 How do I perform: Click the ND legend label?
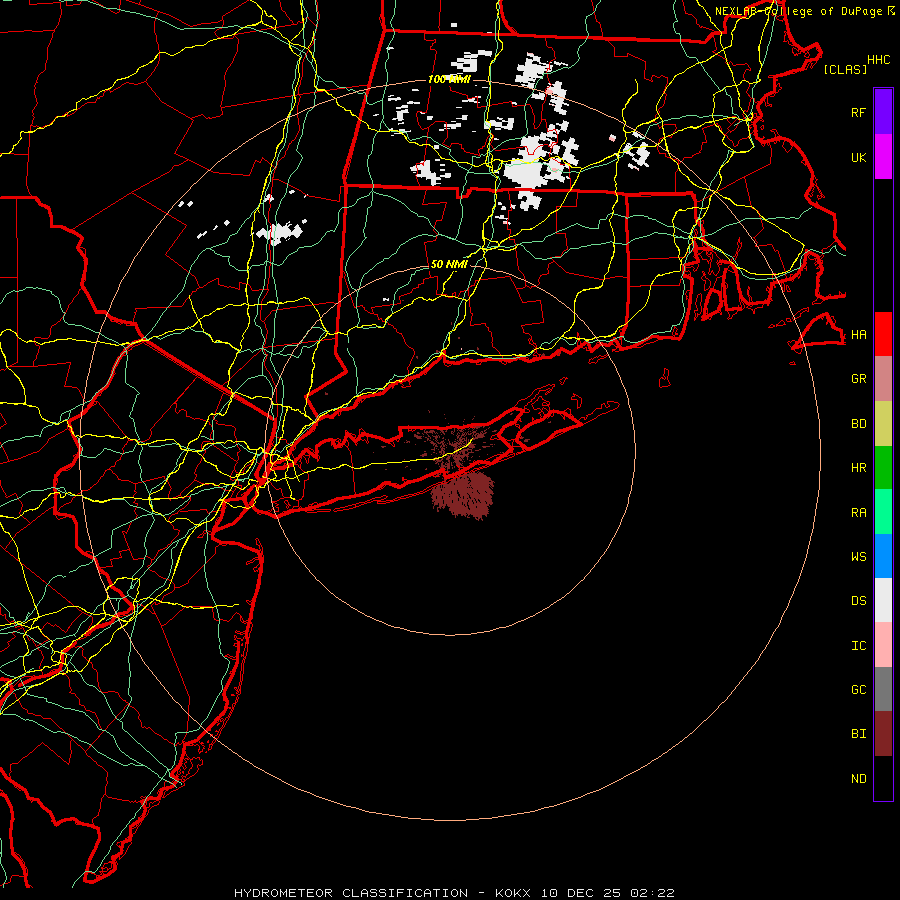(x=859, y=779)
